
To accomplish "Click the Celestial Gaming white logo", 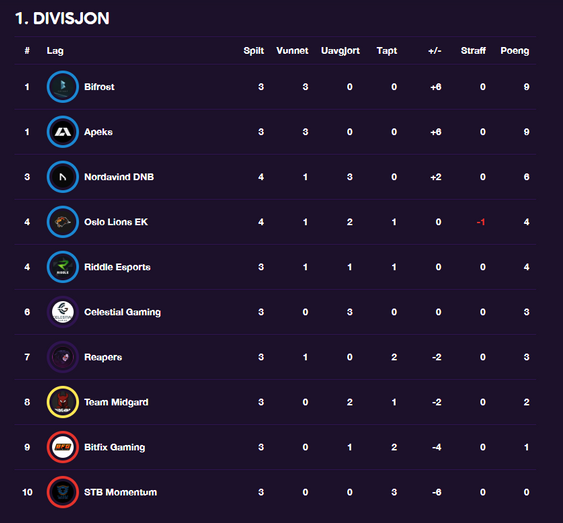I will coord(62,312).
